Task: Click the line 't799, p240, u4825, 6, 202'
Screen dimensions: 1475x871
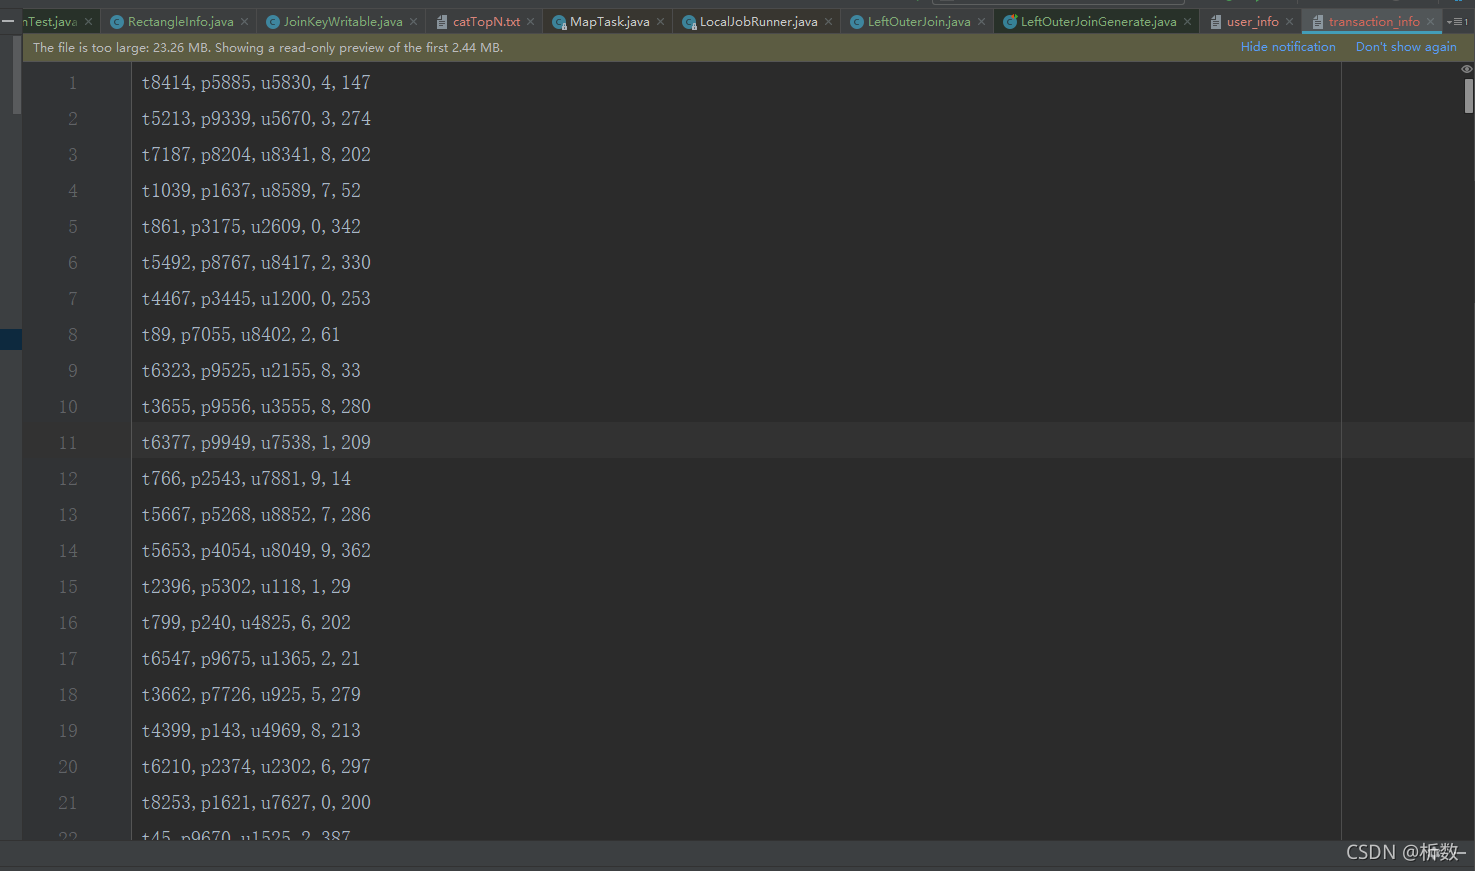Action: point(246,623)
